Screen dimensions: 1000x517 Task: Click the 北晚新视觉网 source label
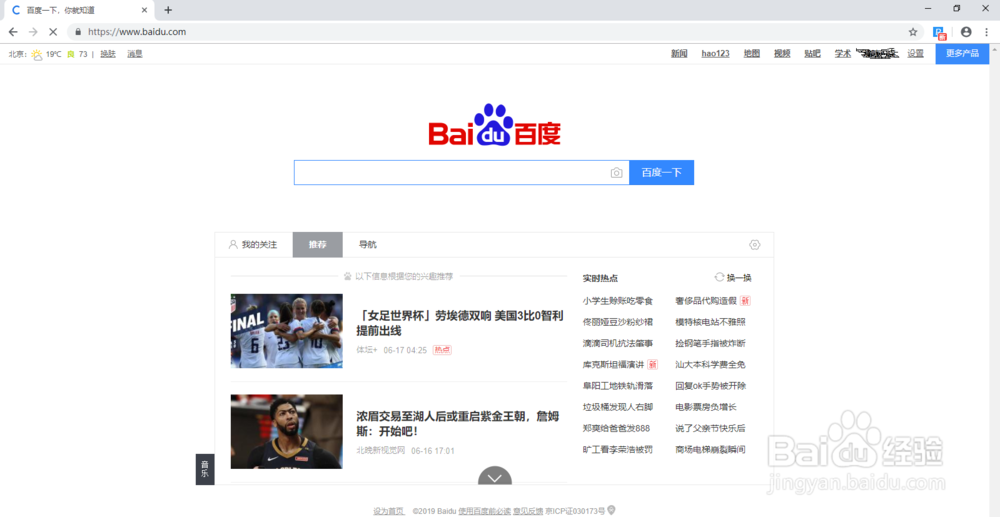point(381,451)
